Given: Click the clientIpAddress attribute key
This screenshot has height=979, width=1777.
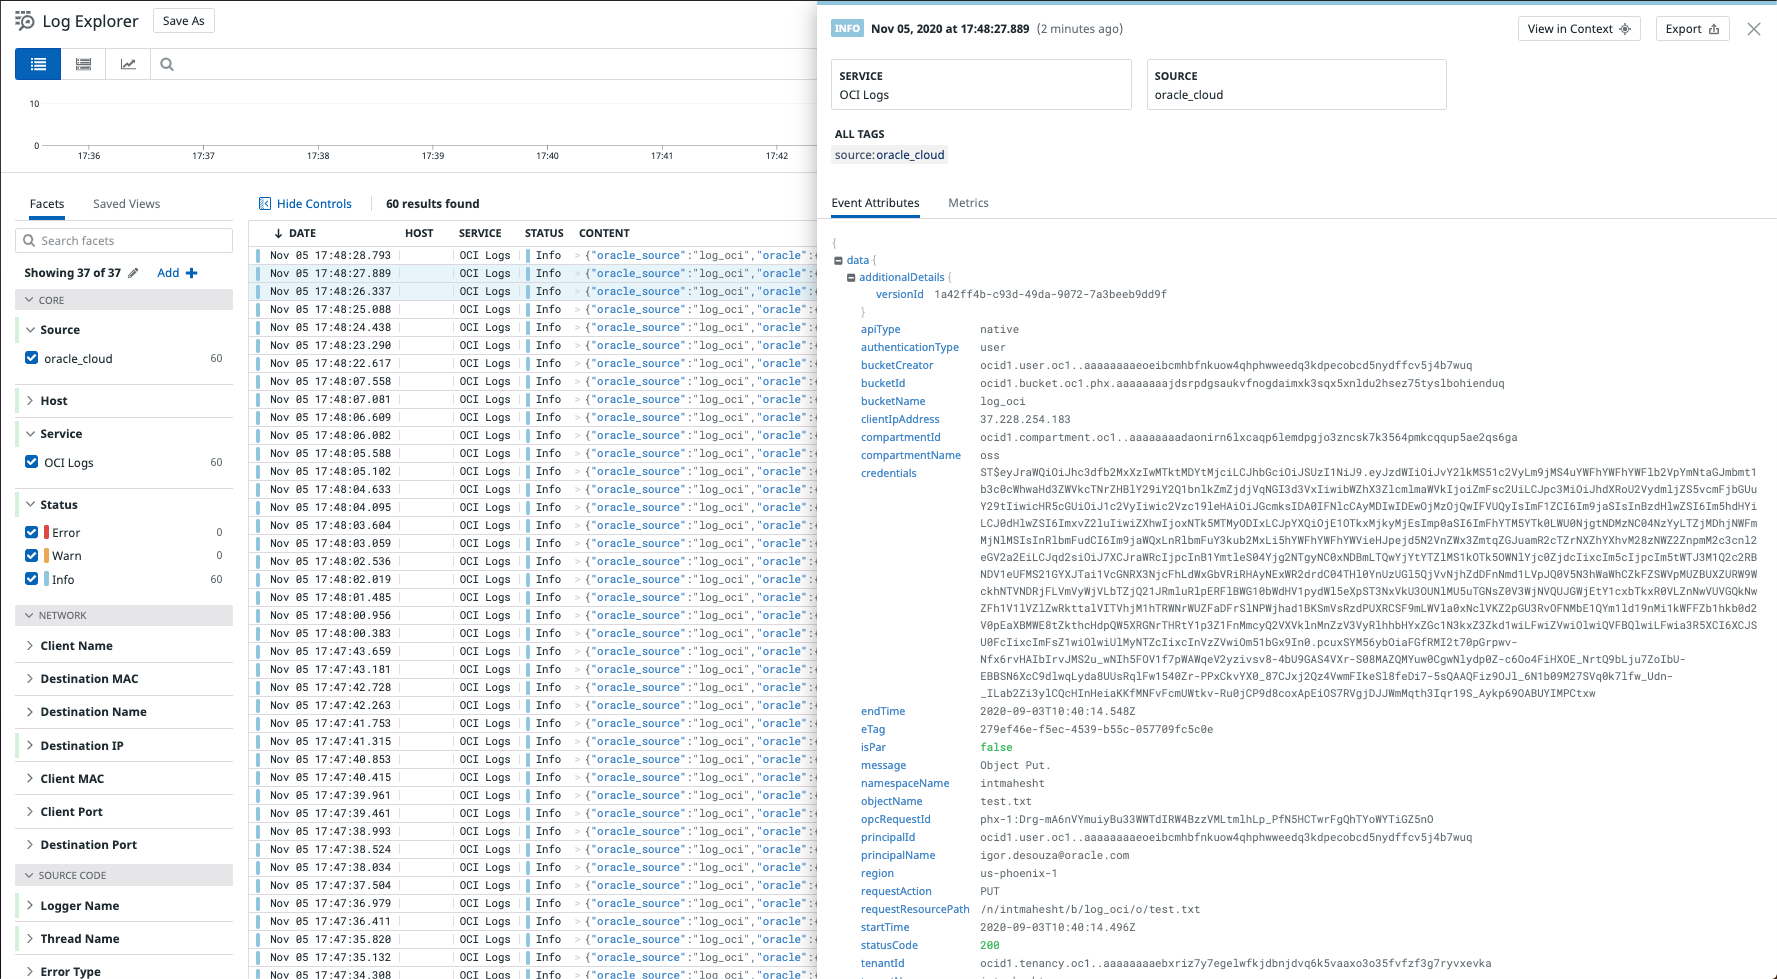Looking at the screenshot, I should click(900, 420).
